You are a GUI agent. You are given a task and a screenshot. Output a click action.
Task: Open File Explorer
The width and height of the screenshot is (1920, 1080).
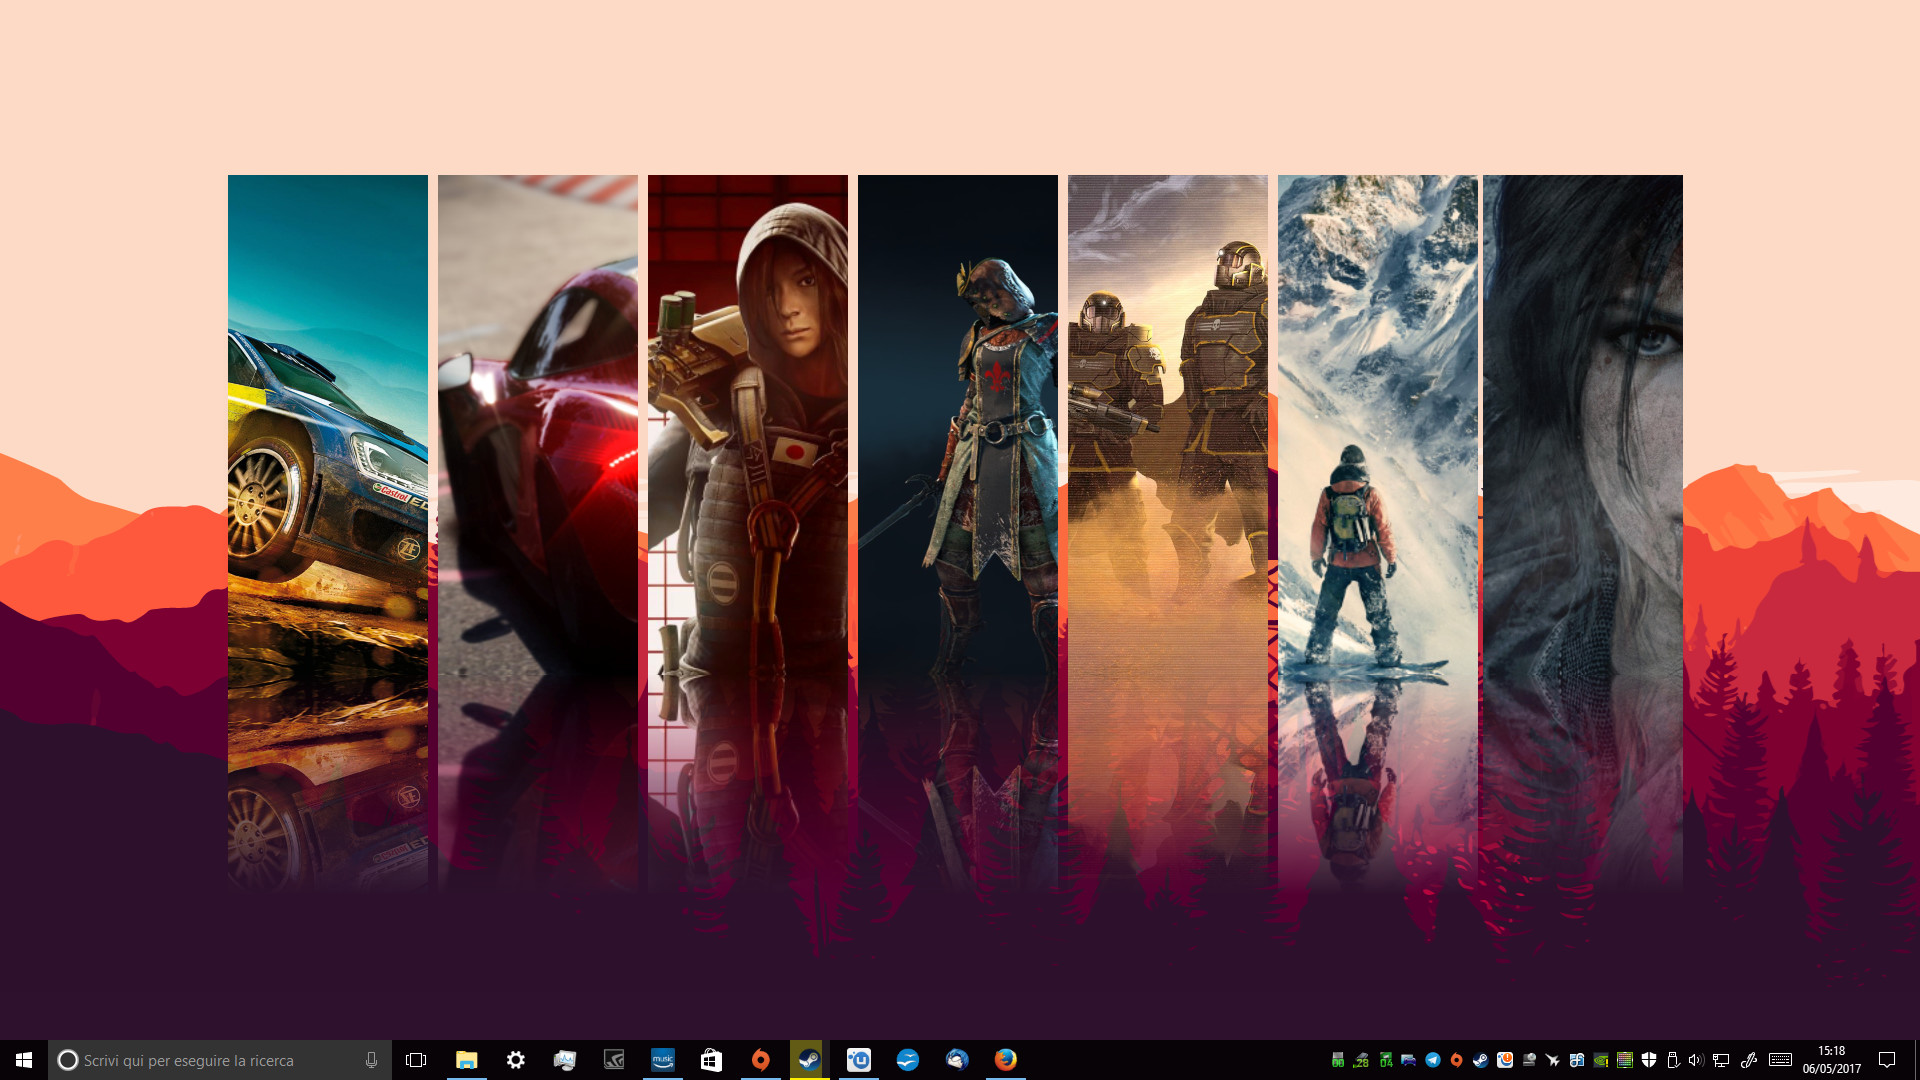click(x=467, y=1059)
